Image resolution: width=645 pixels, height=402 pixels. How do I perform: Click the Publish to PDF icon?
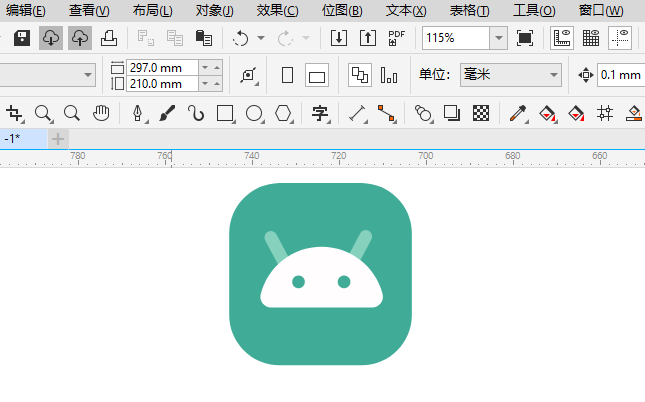coord(397,38)
